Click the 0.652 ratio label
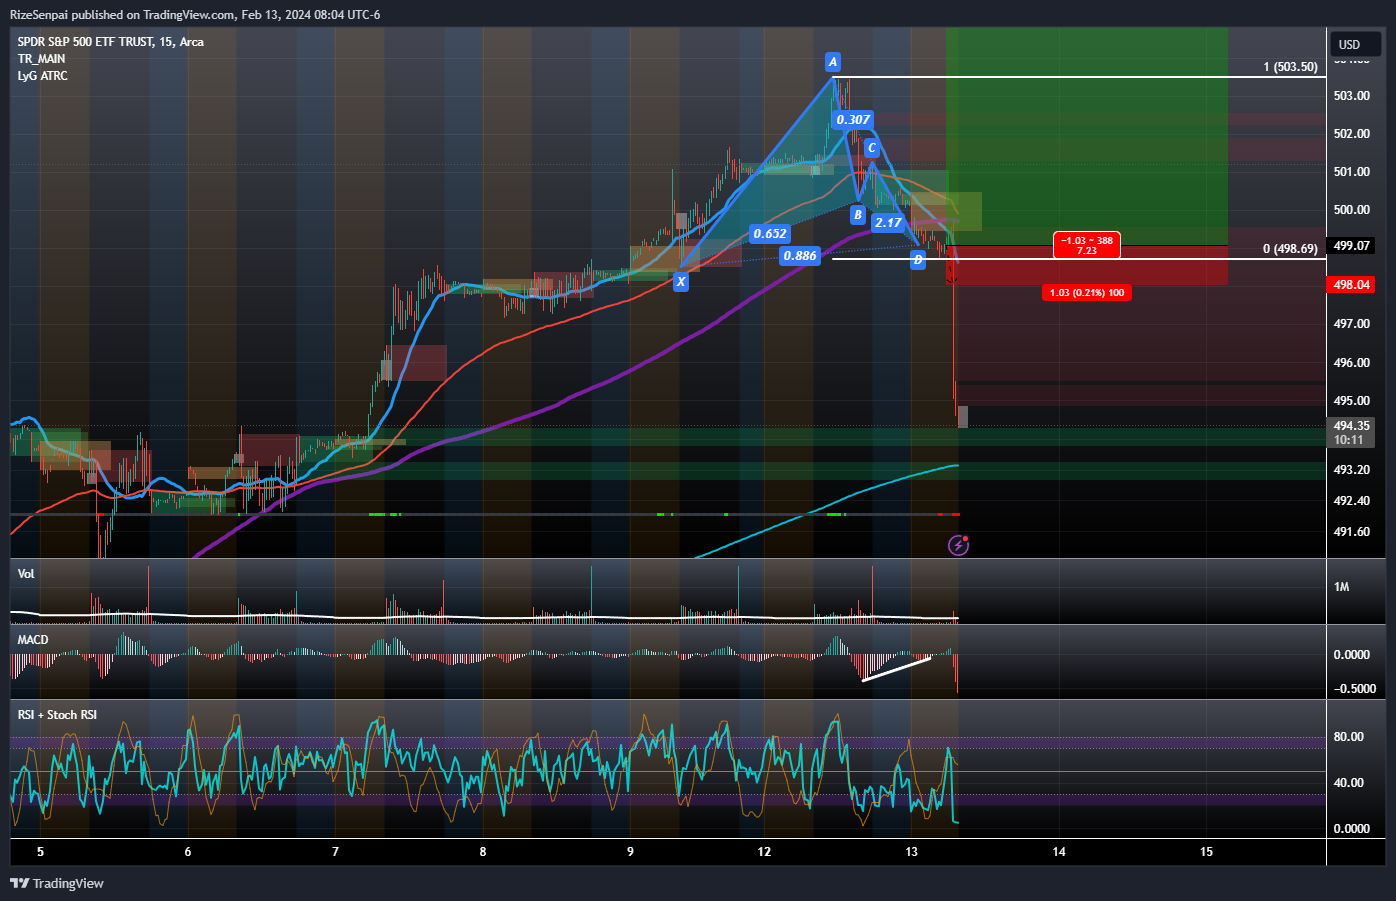The width and height of the screenshot is (1396, 901). tap(770, 234)
